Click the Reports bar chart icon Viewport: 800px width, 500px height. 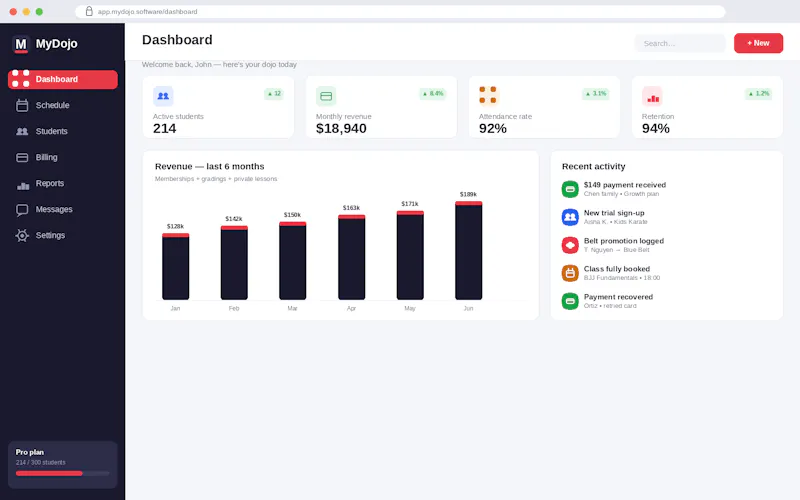pyautogui.click(x=22, y=184)
